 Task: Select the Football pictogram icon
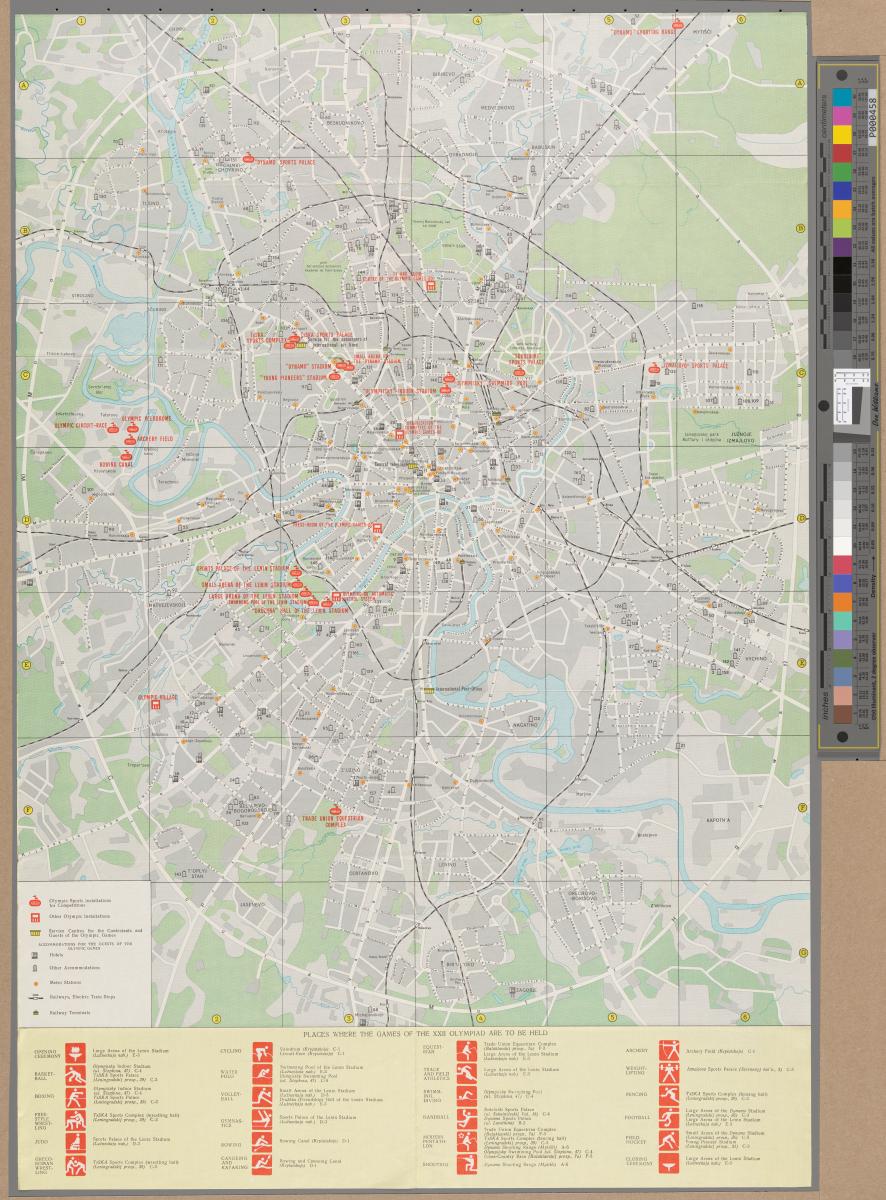tap(667, 1119)
